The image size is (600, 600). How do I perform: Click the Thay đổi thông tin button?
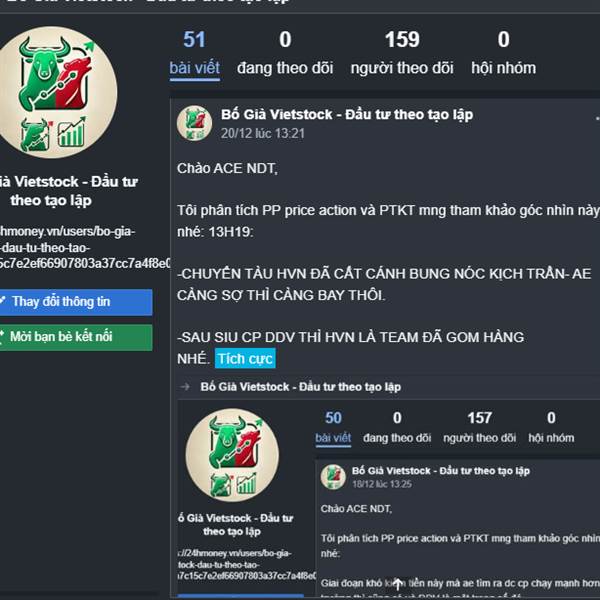coord(75,302)
